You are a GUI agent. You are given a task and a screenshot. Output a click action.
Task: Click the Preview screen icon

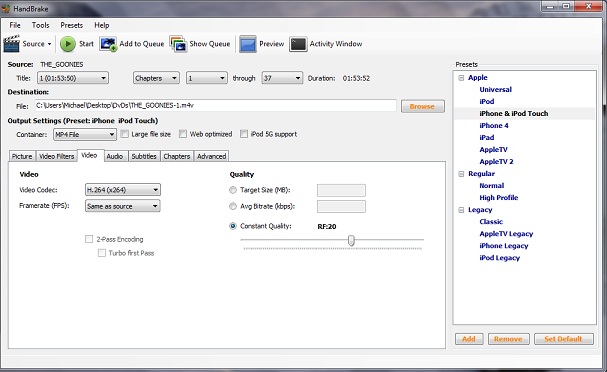(x=247, y=44)
